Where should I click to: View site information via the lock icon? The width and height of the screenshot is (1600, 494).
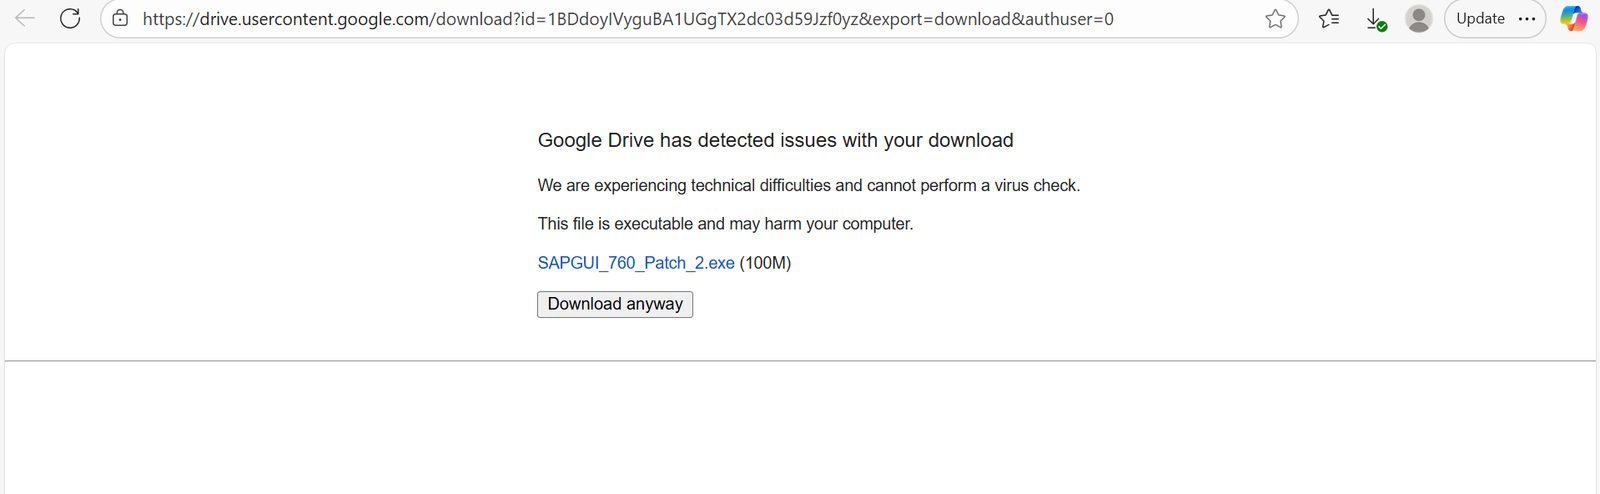(120, 18)
